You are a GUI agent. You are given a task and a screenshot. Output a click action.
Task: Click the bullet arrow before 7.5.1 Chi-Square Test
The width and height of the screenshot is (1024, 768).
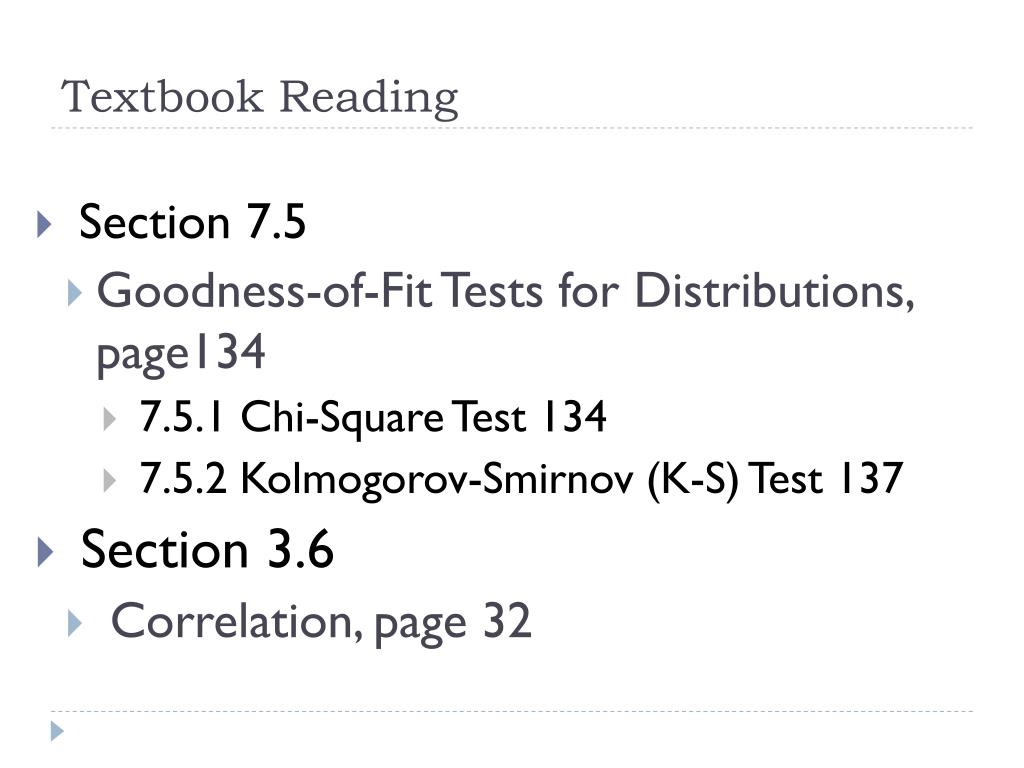coord(110,419)
